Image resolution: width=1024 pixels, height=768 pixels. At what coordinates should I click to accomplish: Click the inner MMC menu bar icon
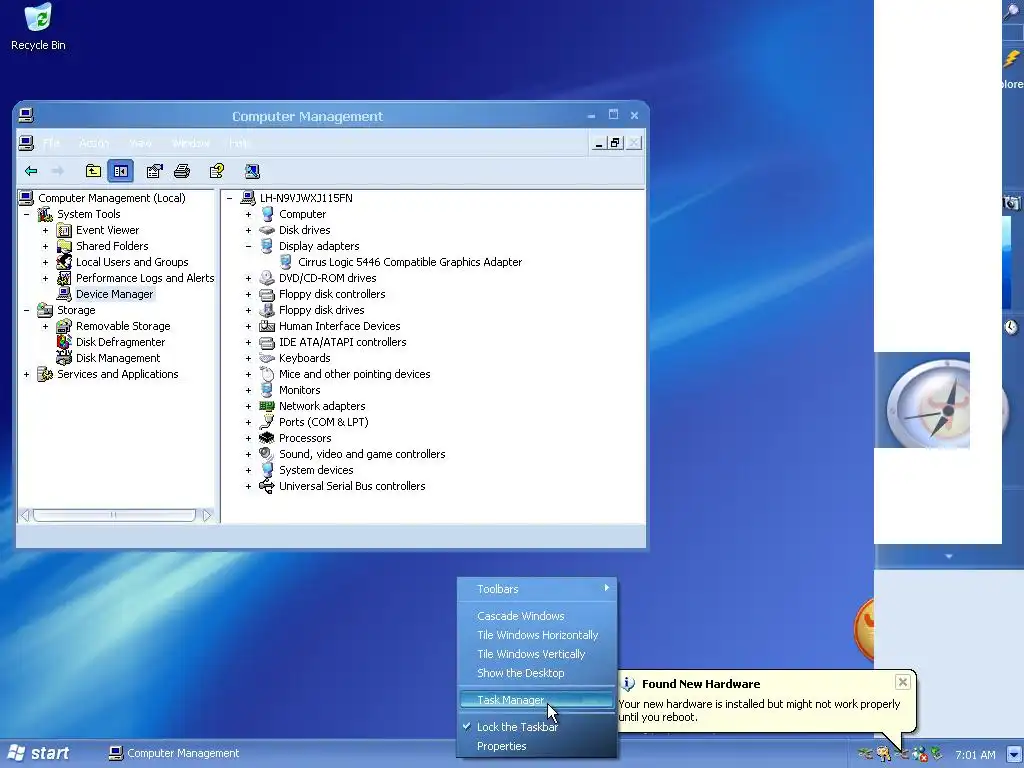(26, 142)
